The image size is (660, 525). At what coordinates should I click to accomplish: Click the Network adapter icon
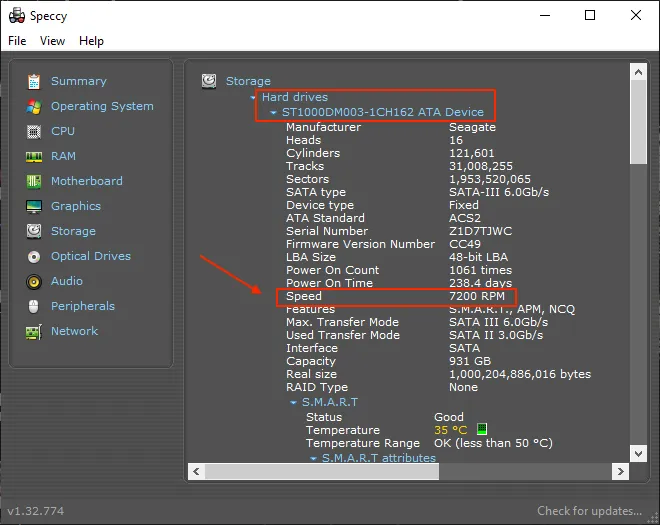(x=34, y=331)
